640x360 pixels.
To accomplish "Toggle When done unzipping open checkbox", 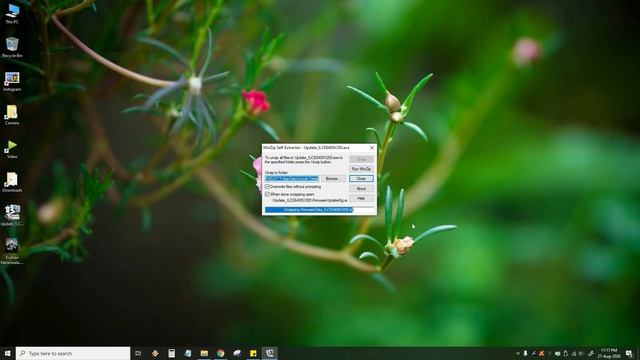I will coord(267,195).
